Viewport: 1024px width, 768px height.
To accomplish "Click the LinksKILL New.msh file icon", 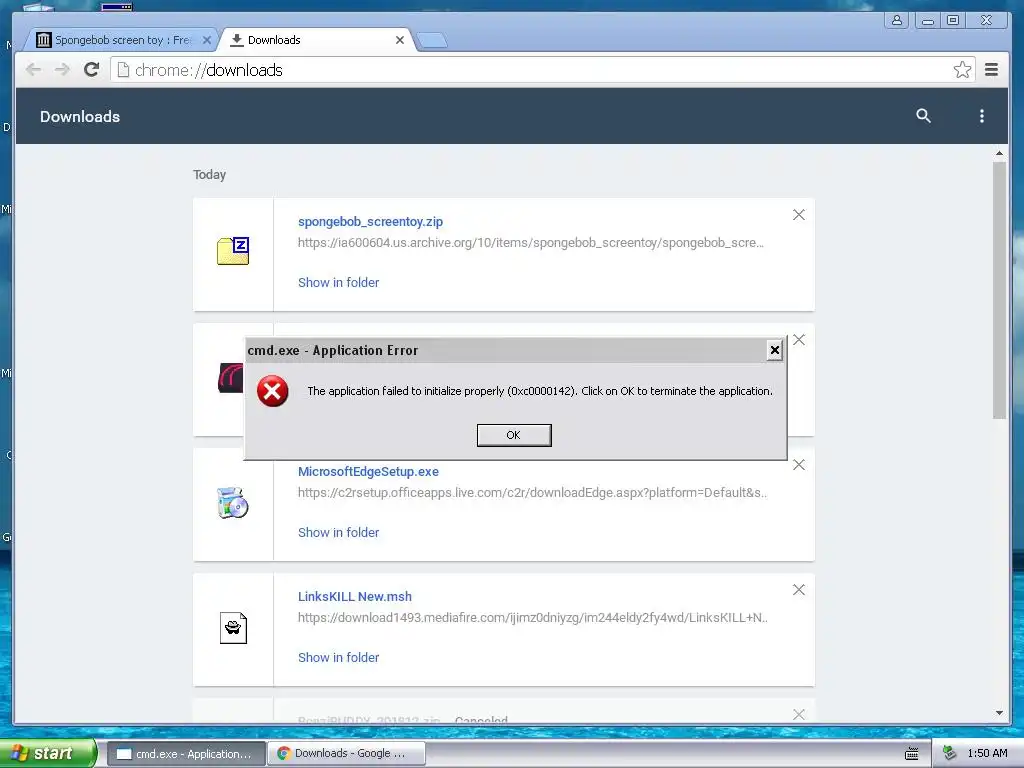I will coord(233,628).
